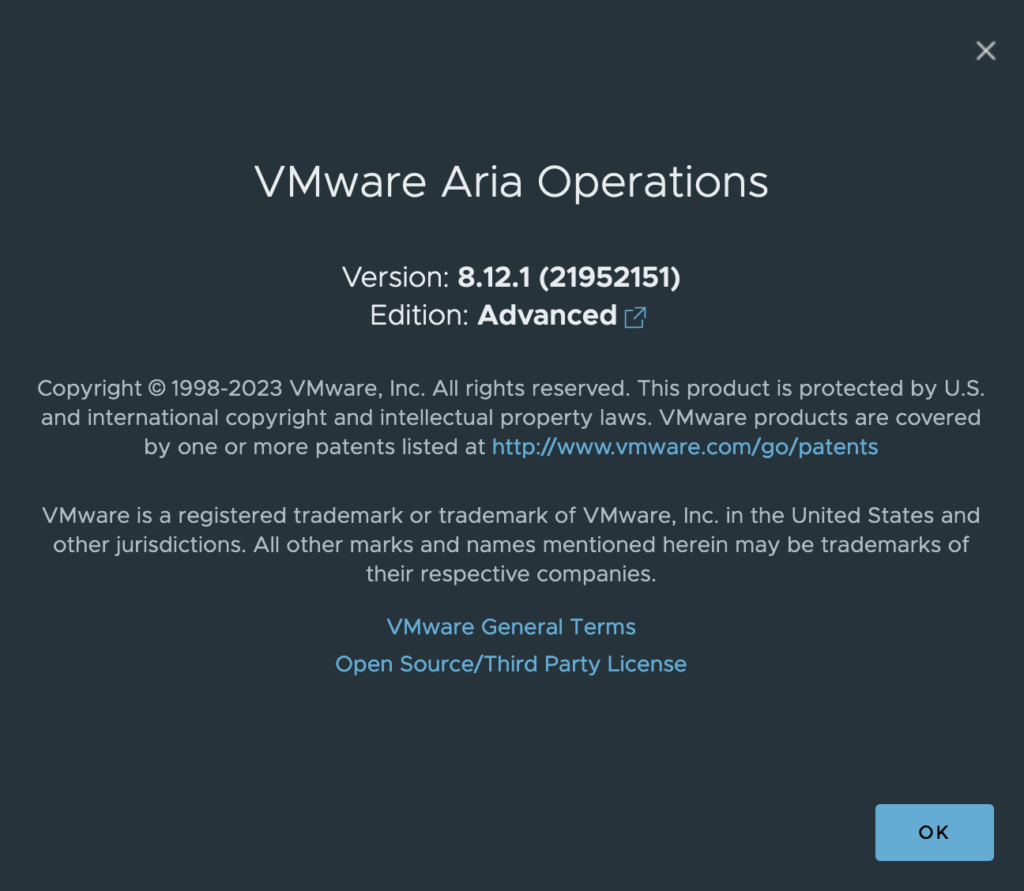Open the VMware General Terms link
The image size is (1024, 891).
click(x=511, y=627)
